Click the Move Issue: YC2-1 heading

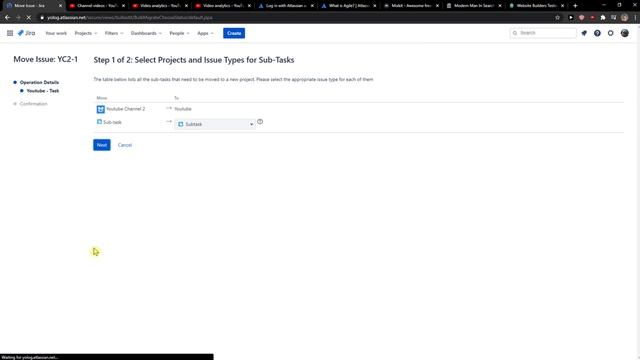pos(46,59)
